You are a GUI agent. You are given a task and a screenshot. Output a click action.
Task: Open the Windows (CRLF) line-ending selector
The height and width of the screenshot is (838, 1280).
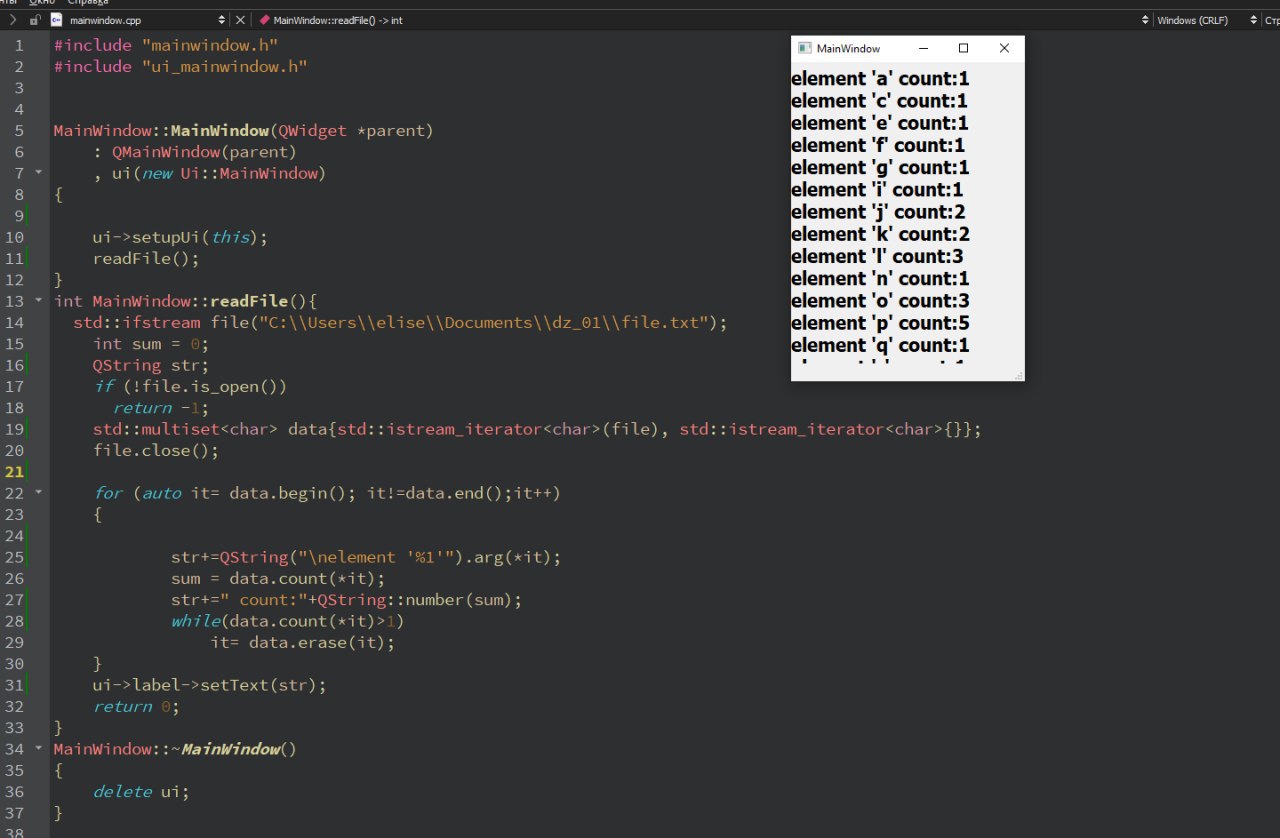(x=1206, y=20)
